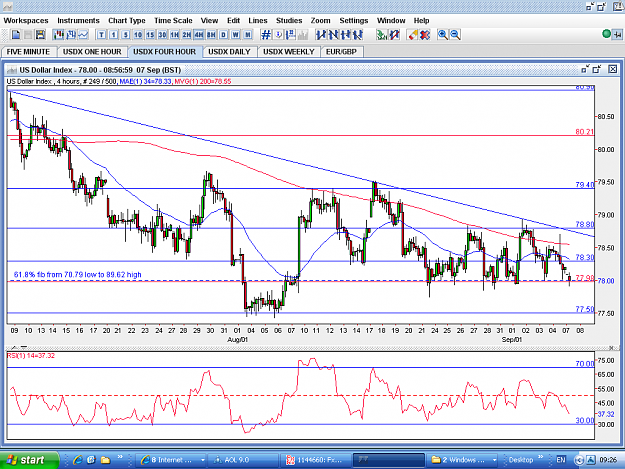625x469 pixels.
Task: Open the Chart Type menu
Action: (127, 20)
